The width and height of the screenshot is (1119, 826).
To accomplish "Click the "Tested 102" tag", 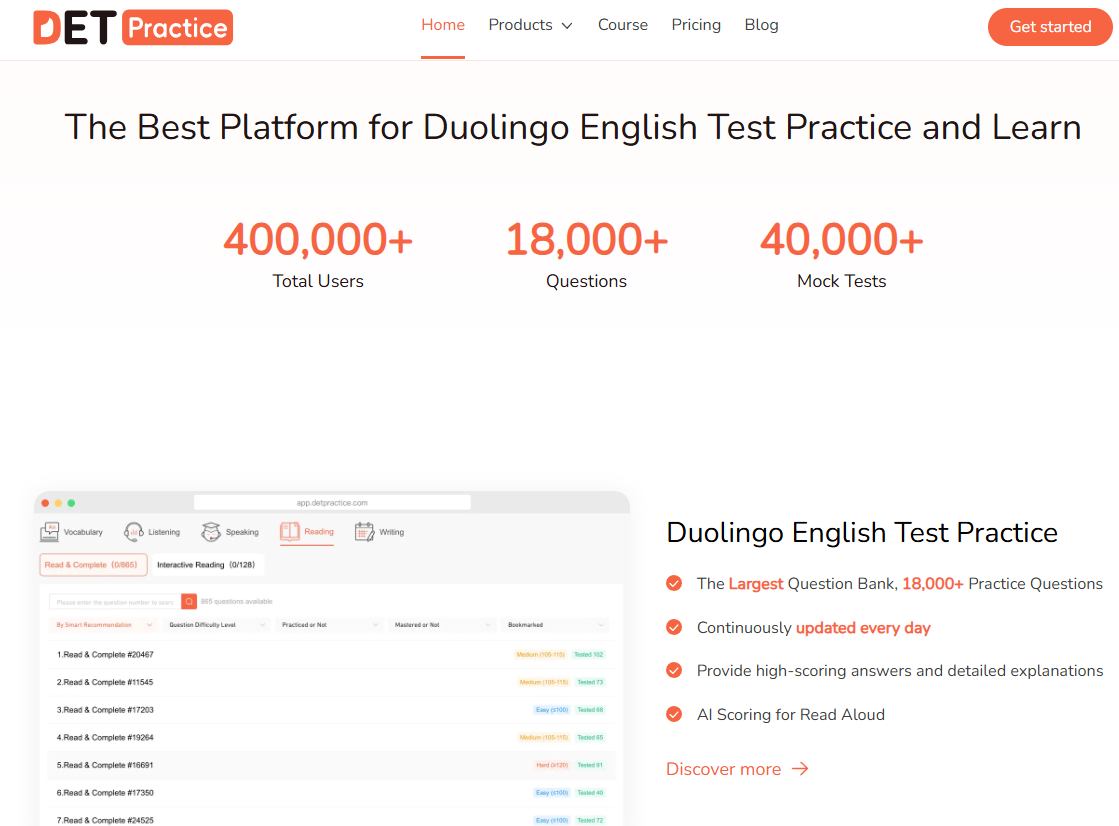I will [x=589, y=655].
